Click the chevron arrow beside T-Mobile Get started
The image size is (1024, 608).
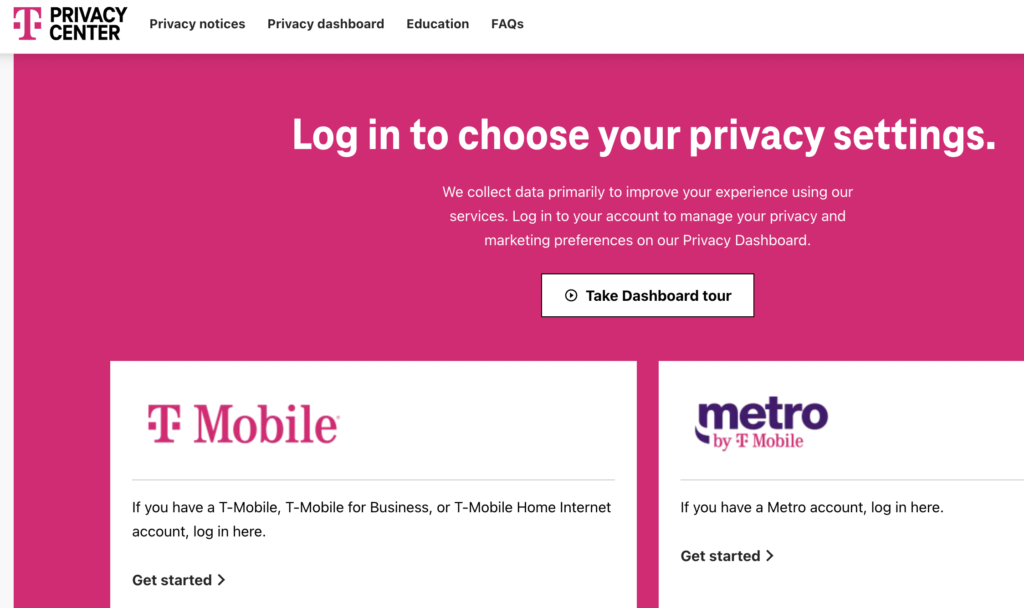point(221,580)
